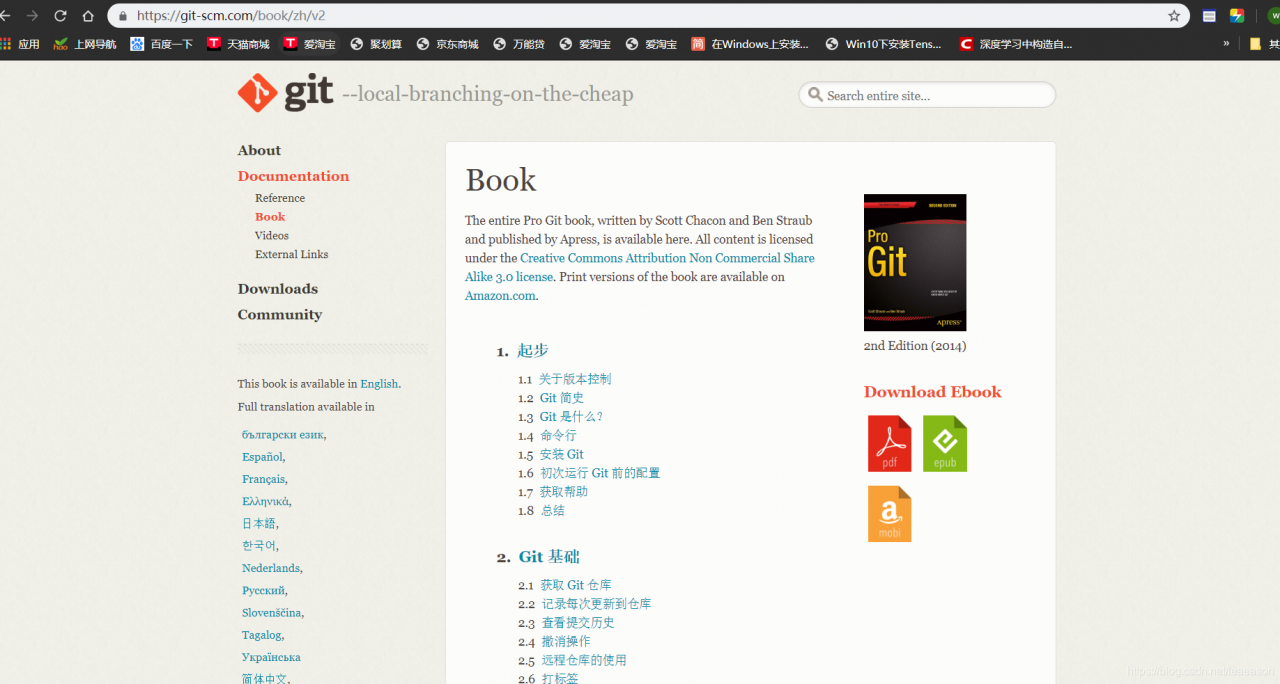
Task: Open 深度学习中构造 bookmark
Action: (x=1015, y=44)
